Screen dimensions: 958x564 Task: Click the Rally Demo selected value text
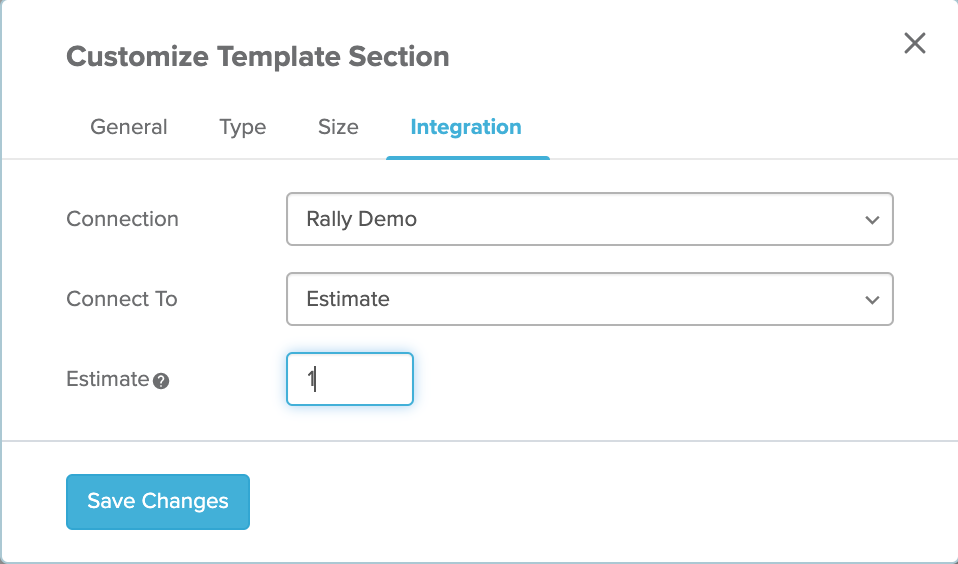tap(362, 219)
